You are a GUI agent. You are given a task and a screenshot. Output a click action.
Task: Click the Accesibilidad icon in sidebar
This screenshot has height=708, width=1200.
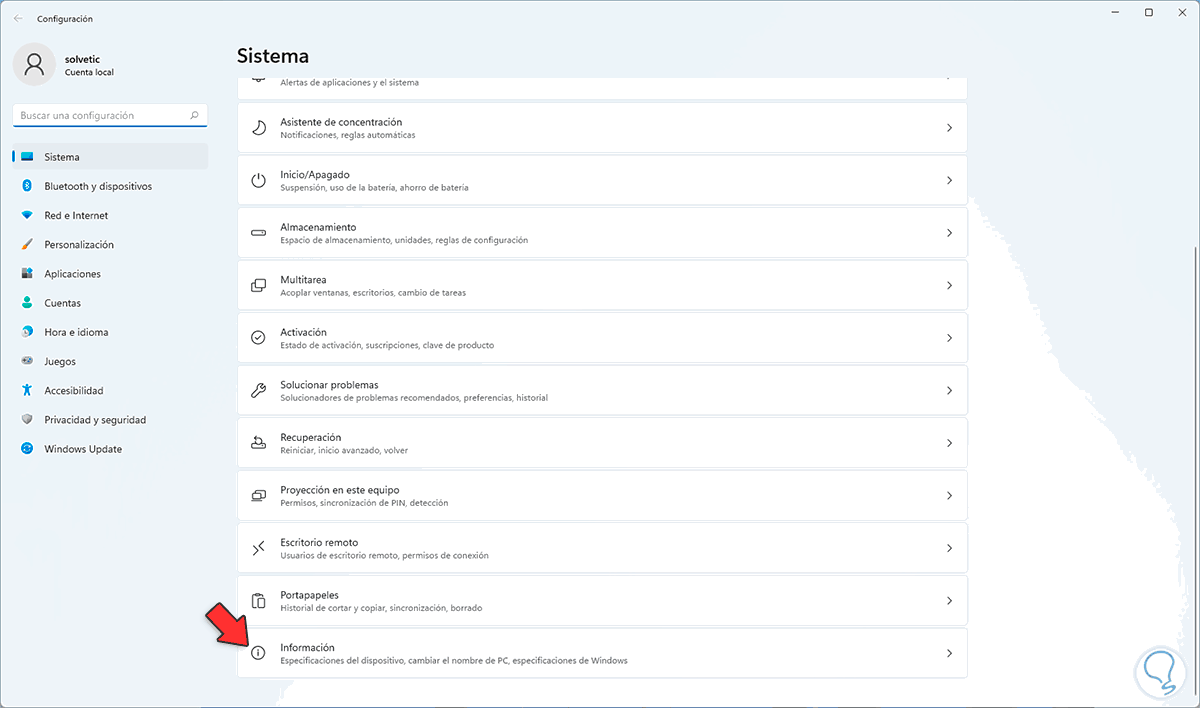26,390
